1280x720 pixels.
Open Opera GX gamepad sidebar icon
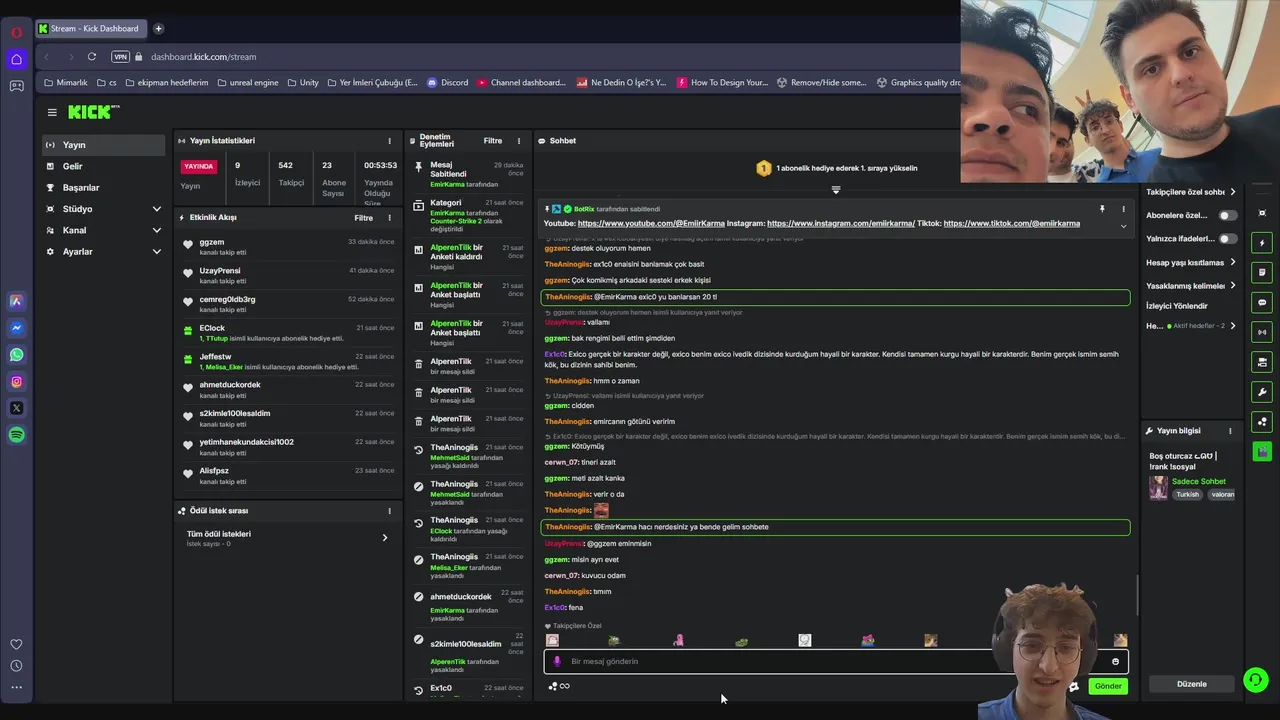coord(16,86)
